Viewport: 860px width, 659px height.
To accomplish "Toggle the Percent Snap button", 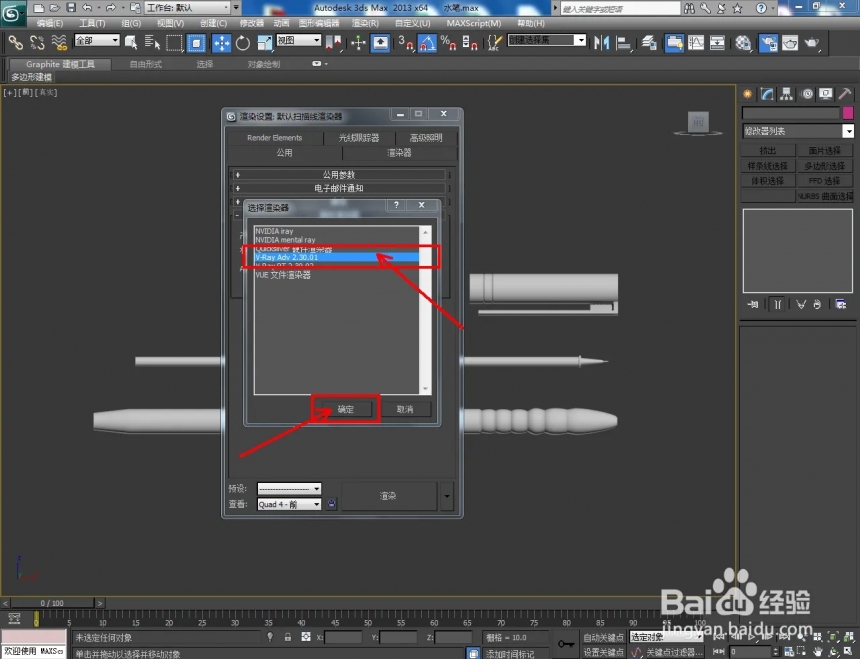I will [448, 42].
